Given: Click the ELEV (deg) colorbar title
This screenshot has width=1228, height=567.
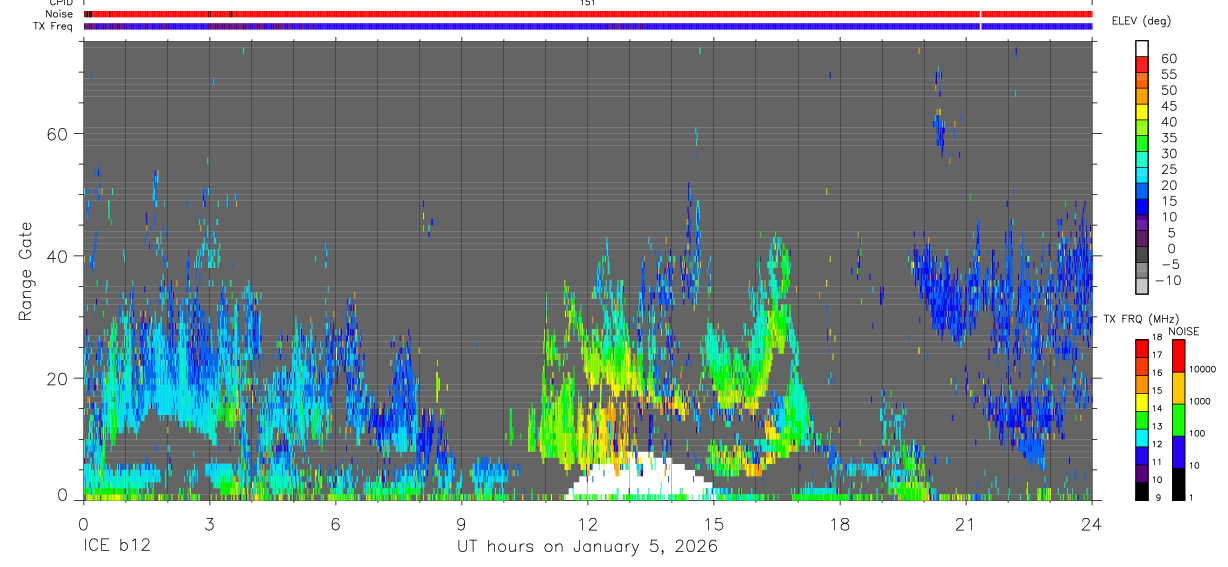Looking at the screenshot, I should (1141, 21).
